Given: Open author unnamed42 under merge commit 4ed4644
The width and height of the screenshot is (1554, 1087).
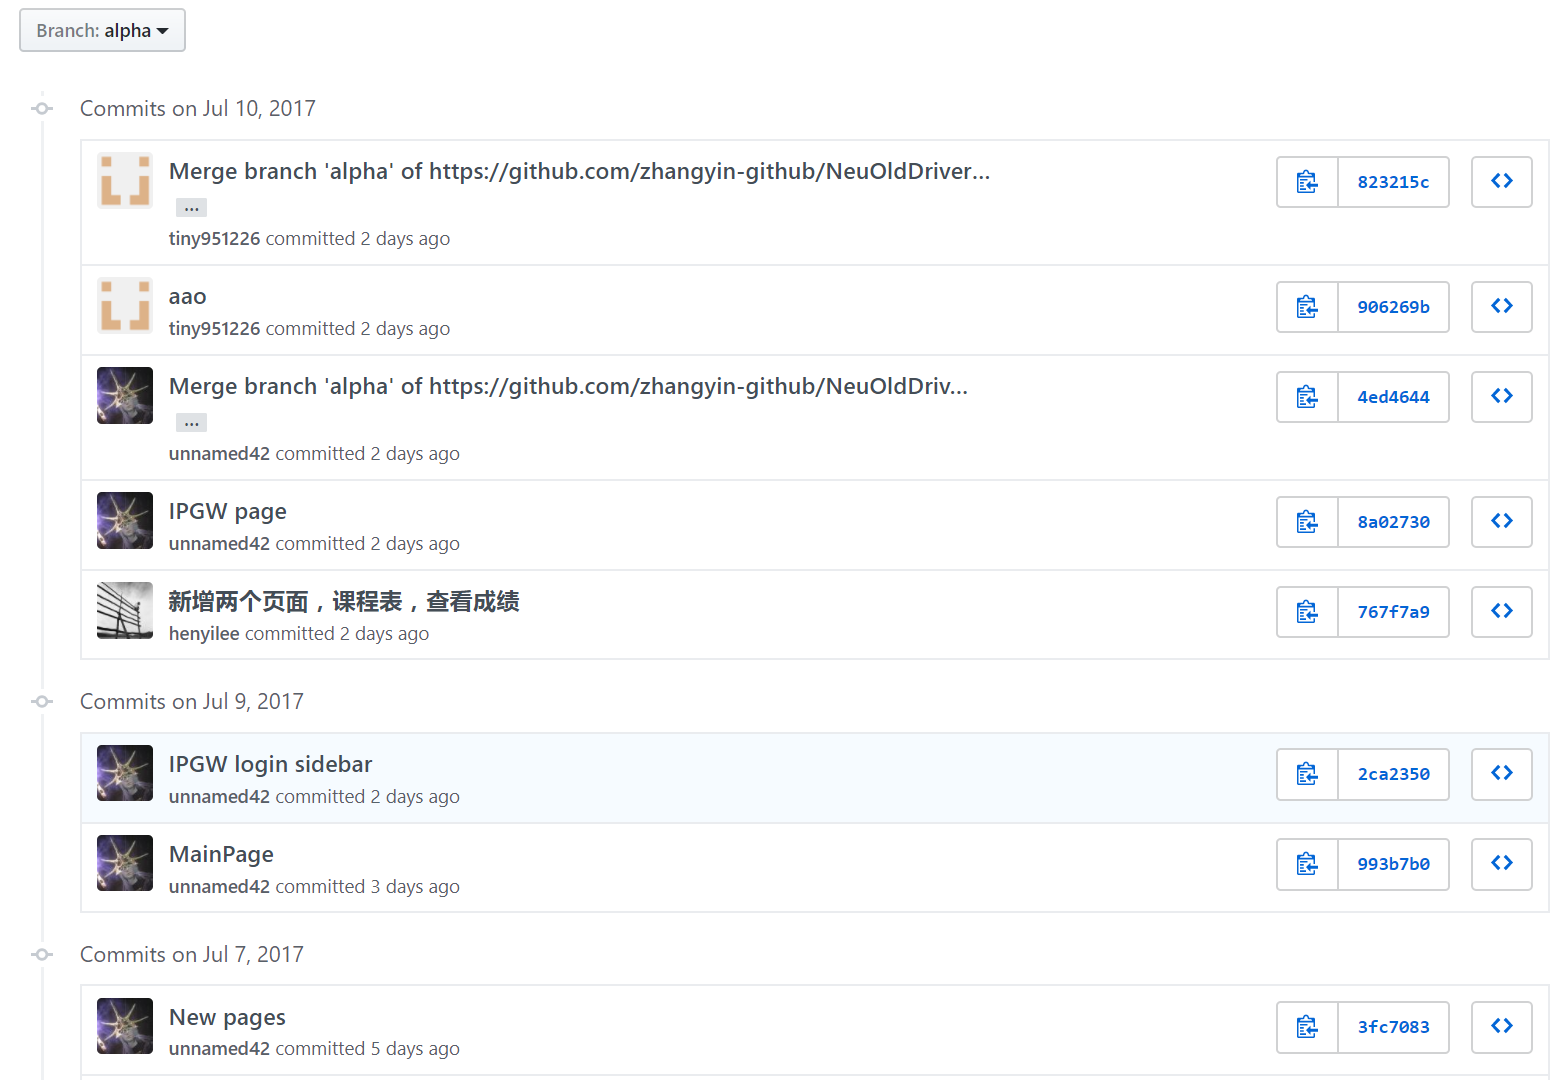Looking at the screenshot, I should pyautogui.click(x=219, y=454).
